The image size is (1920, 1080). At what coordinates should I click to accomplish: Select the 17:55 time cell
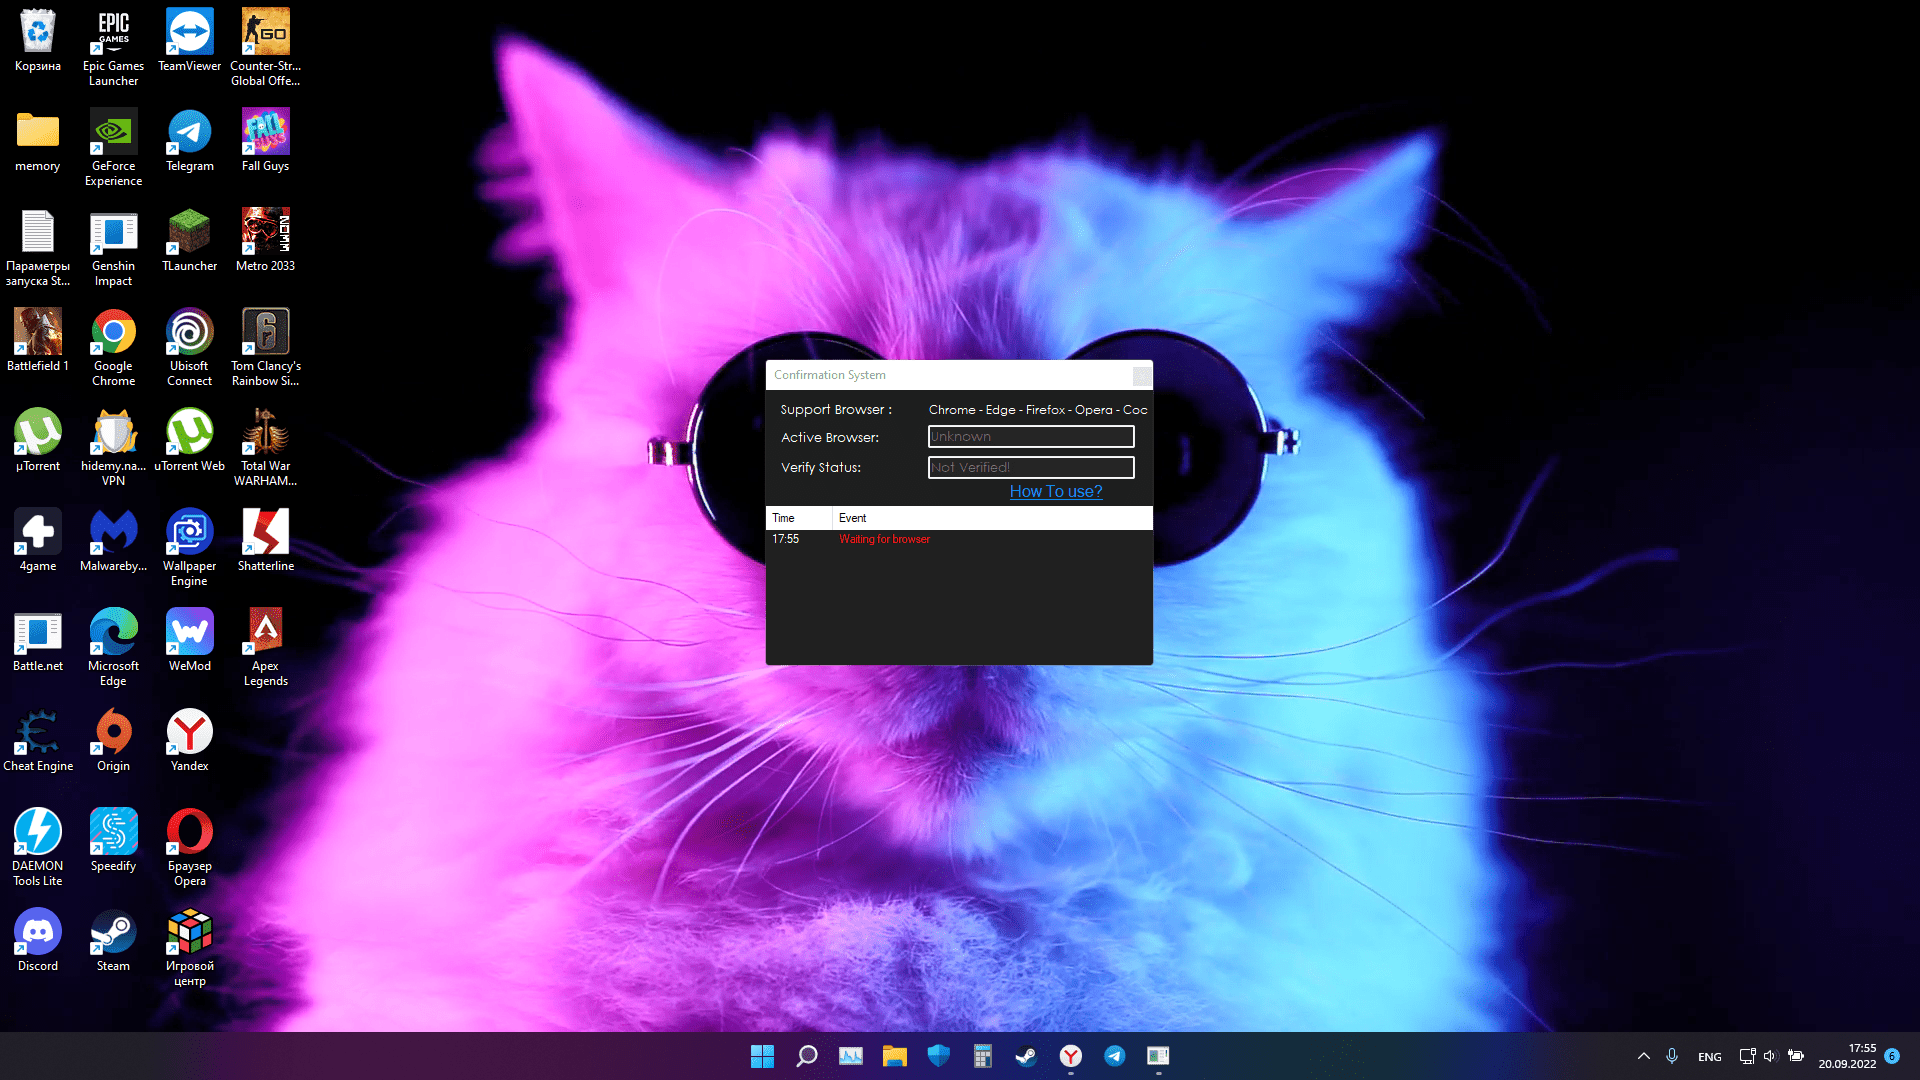(x=785, y=539)
